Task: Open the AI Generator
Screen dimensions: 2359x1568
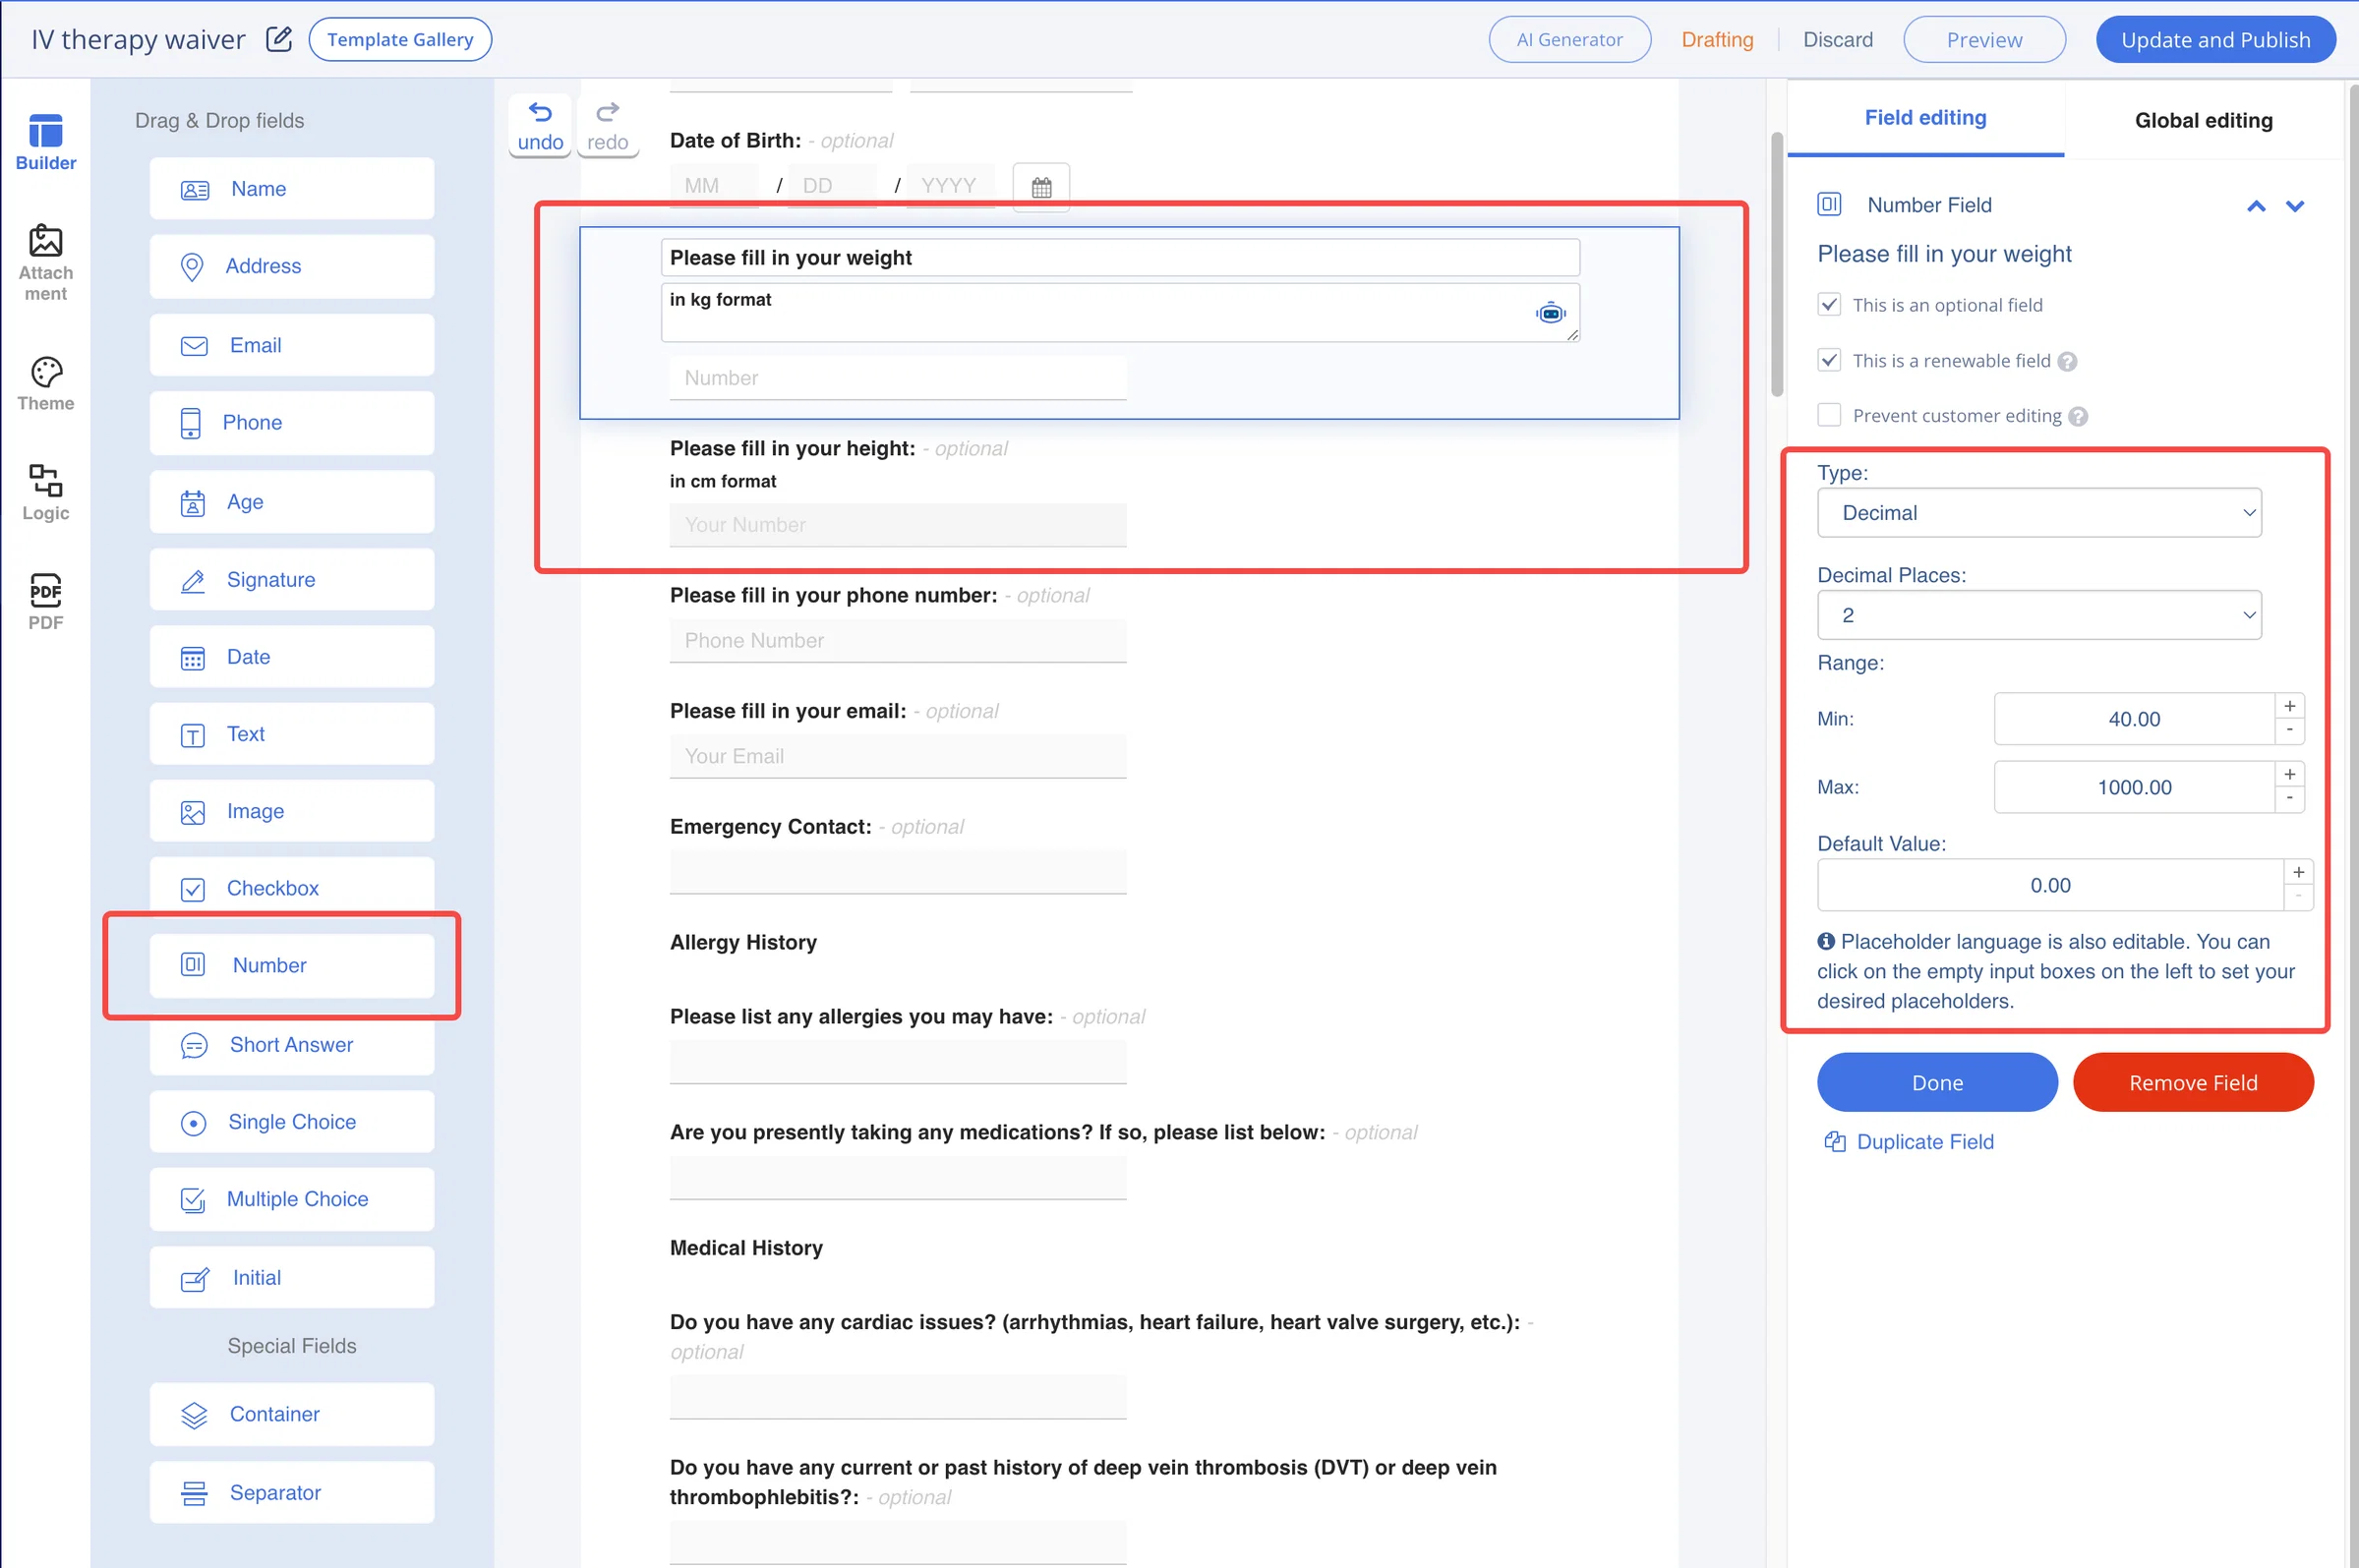Action: [x=1569, y=40]
